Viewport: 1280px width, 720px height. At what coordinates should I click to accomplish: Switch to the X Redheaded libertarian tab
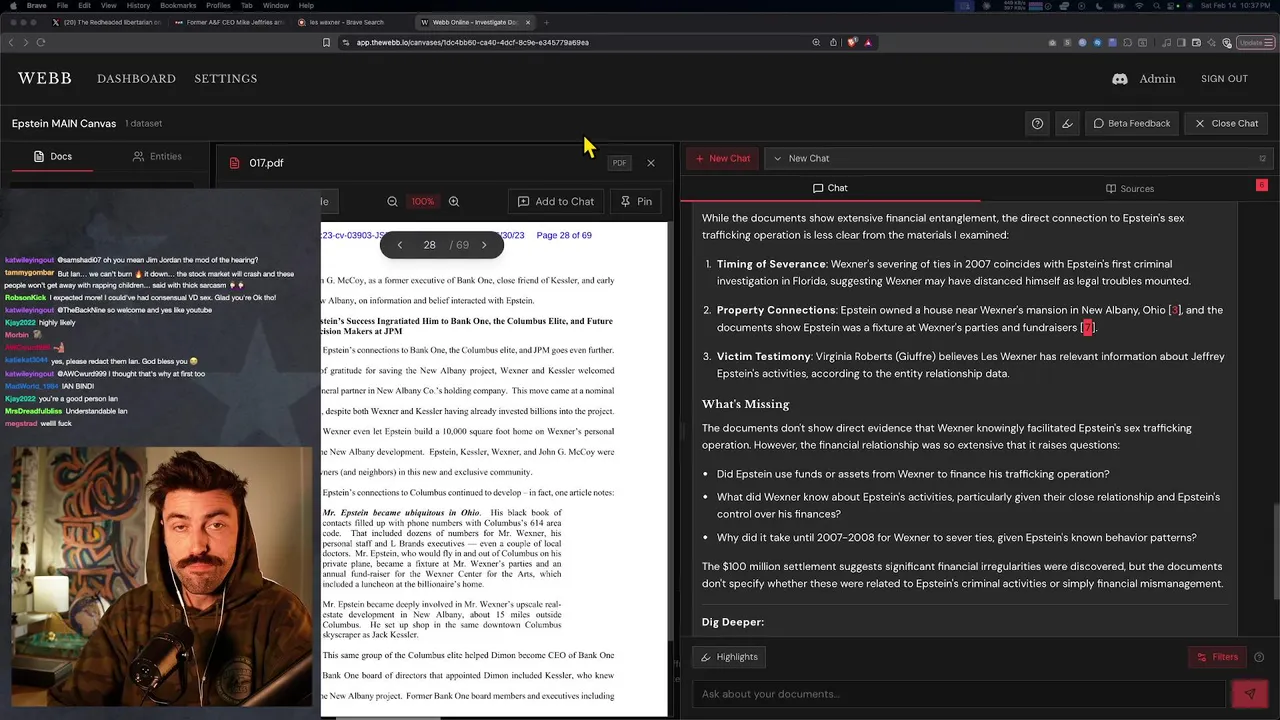[106, 22]
